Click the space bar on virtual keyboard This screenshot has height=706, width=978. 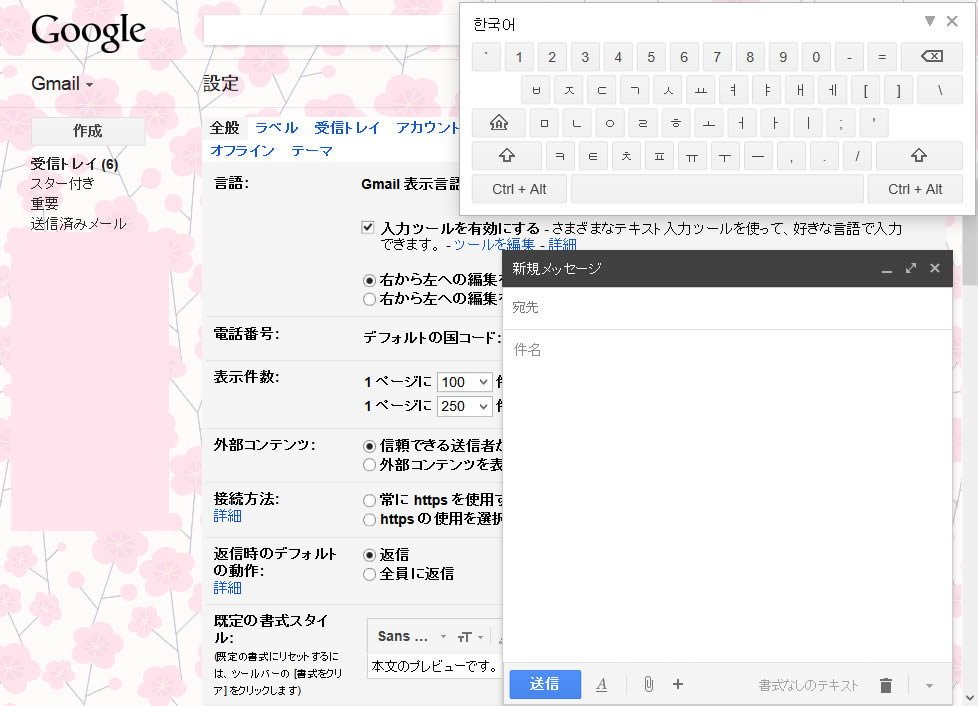[717, 189]
